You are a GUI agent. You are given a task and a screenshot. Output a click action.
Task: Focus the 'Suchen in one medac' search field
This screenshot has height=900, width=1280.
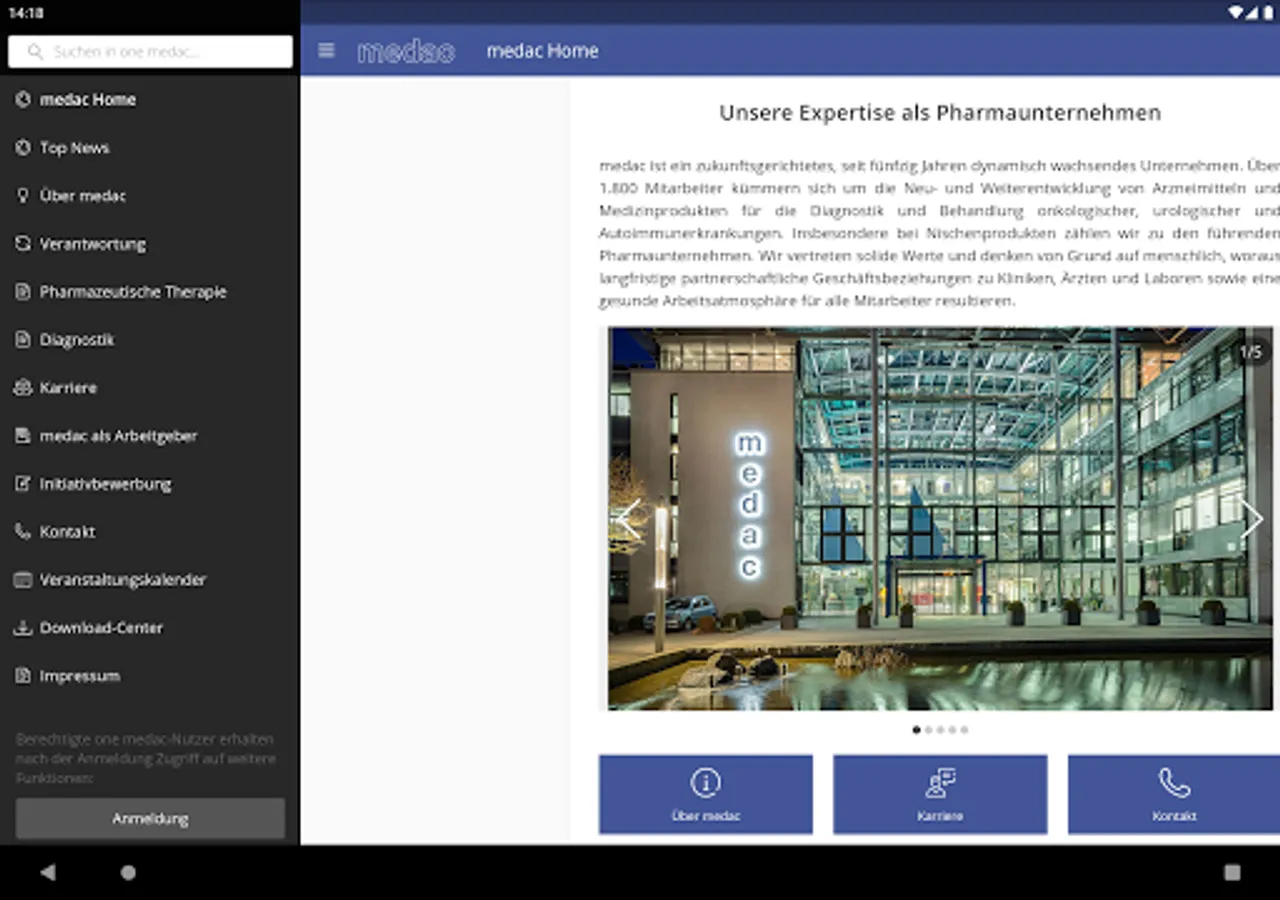click(150, 52)
